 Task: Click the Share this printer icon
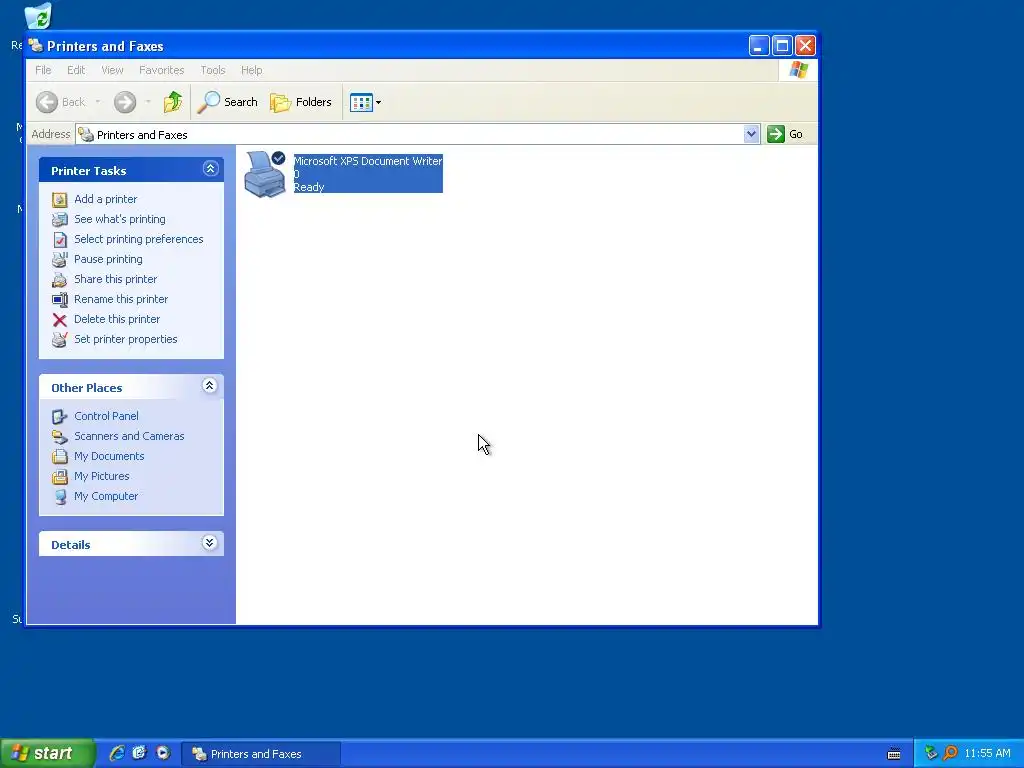[x=59, y=280]
